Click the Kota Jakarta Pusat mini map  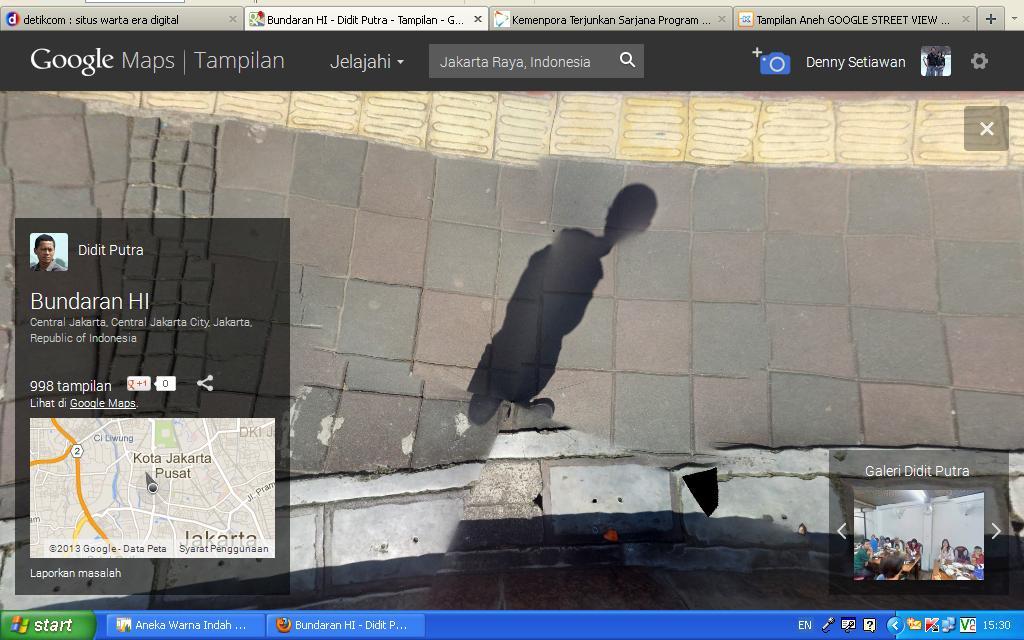[152, 487]
